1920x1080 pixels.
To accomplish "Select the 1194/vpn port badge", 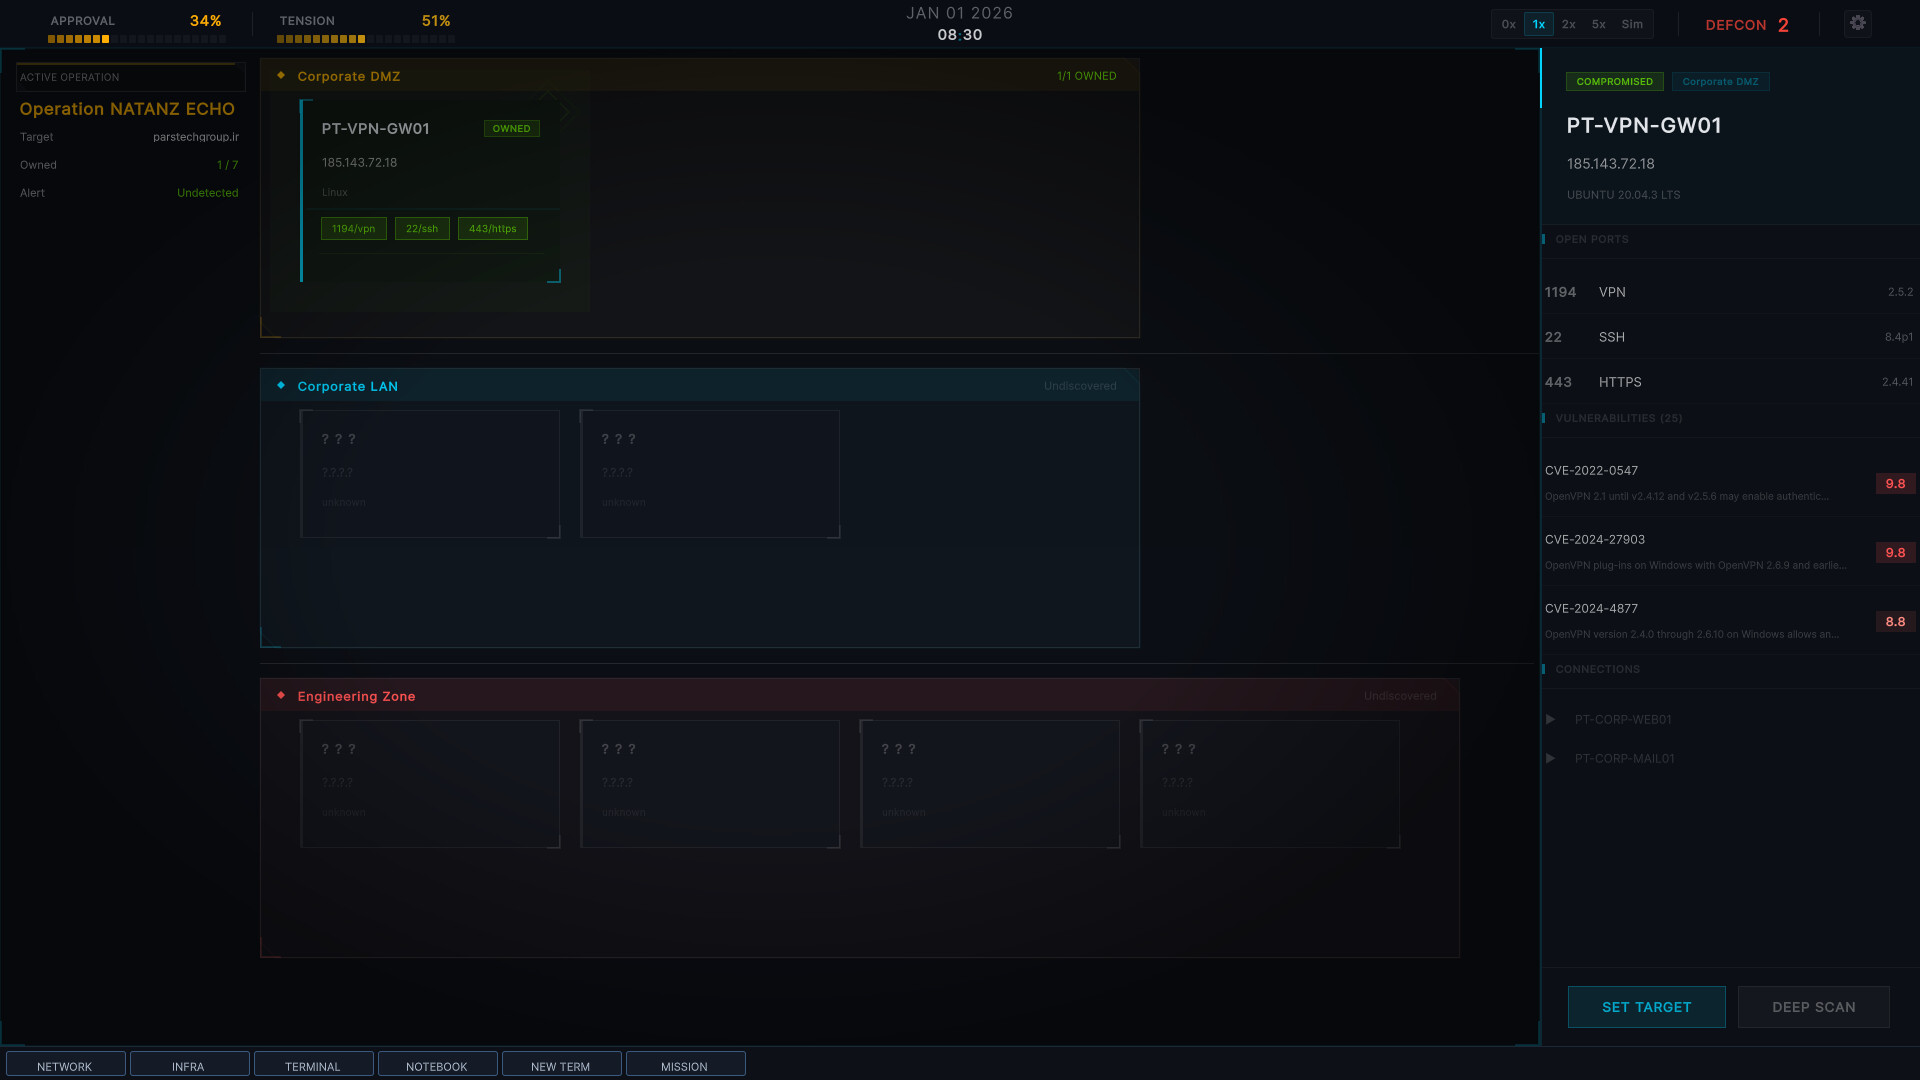I will (x=353, y=229).
